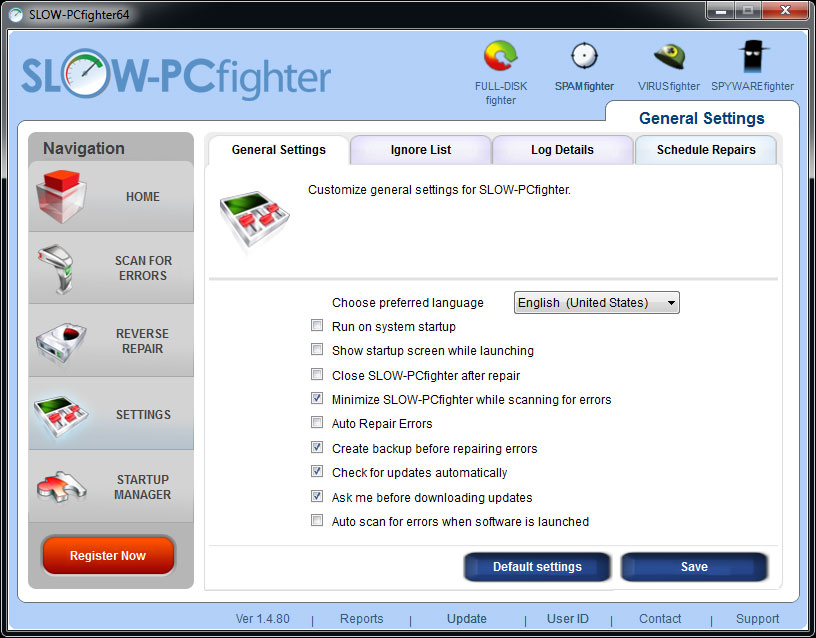Open the FULL-DISK fighter icon

[501, 56]
